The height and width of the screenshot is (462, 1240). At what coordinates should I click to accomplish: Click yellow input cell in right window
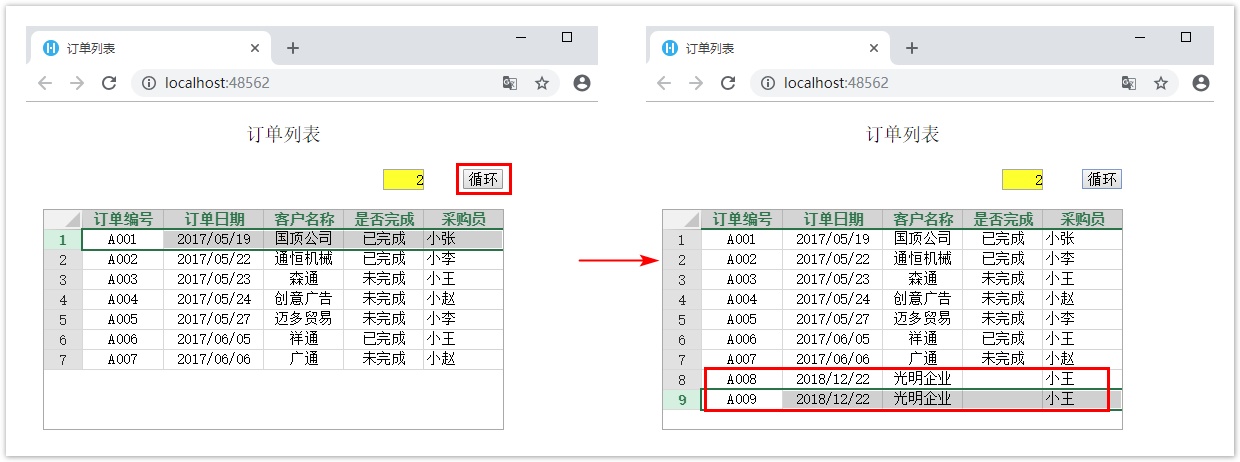1023,179
